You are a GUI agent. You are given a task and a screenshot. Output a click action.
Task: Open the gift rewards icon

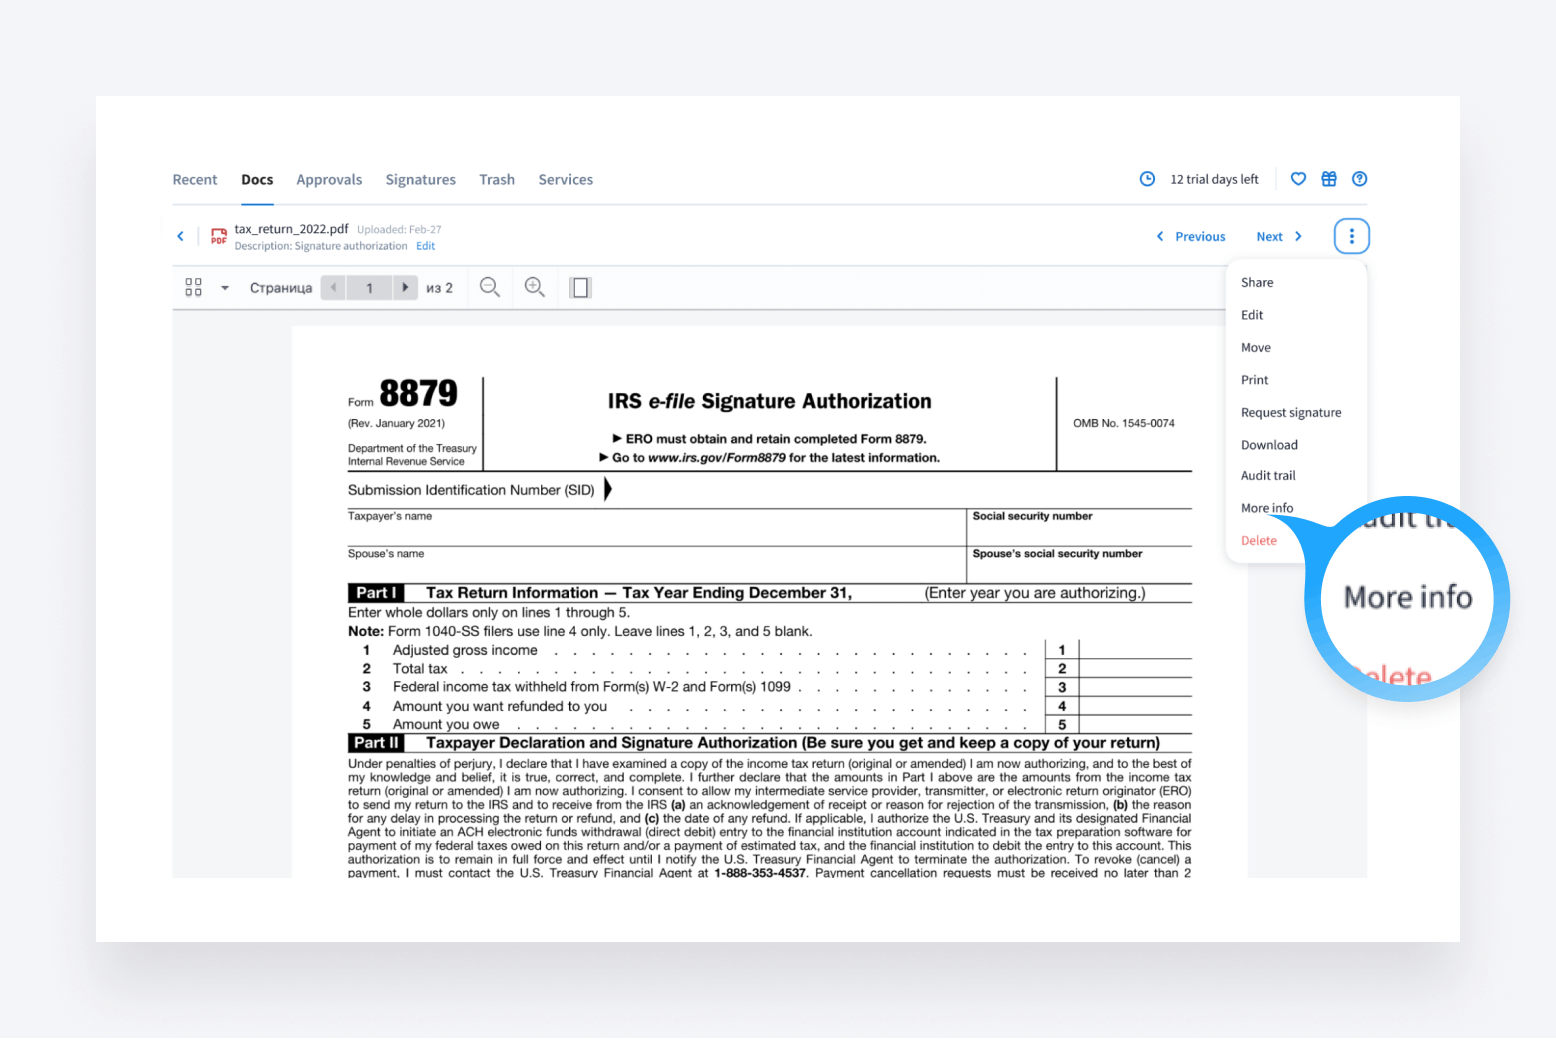click(1329, 179)
